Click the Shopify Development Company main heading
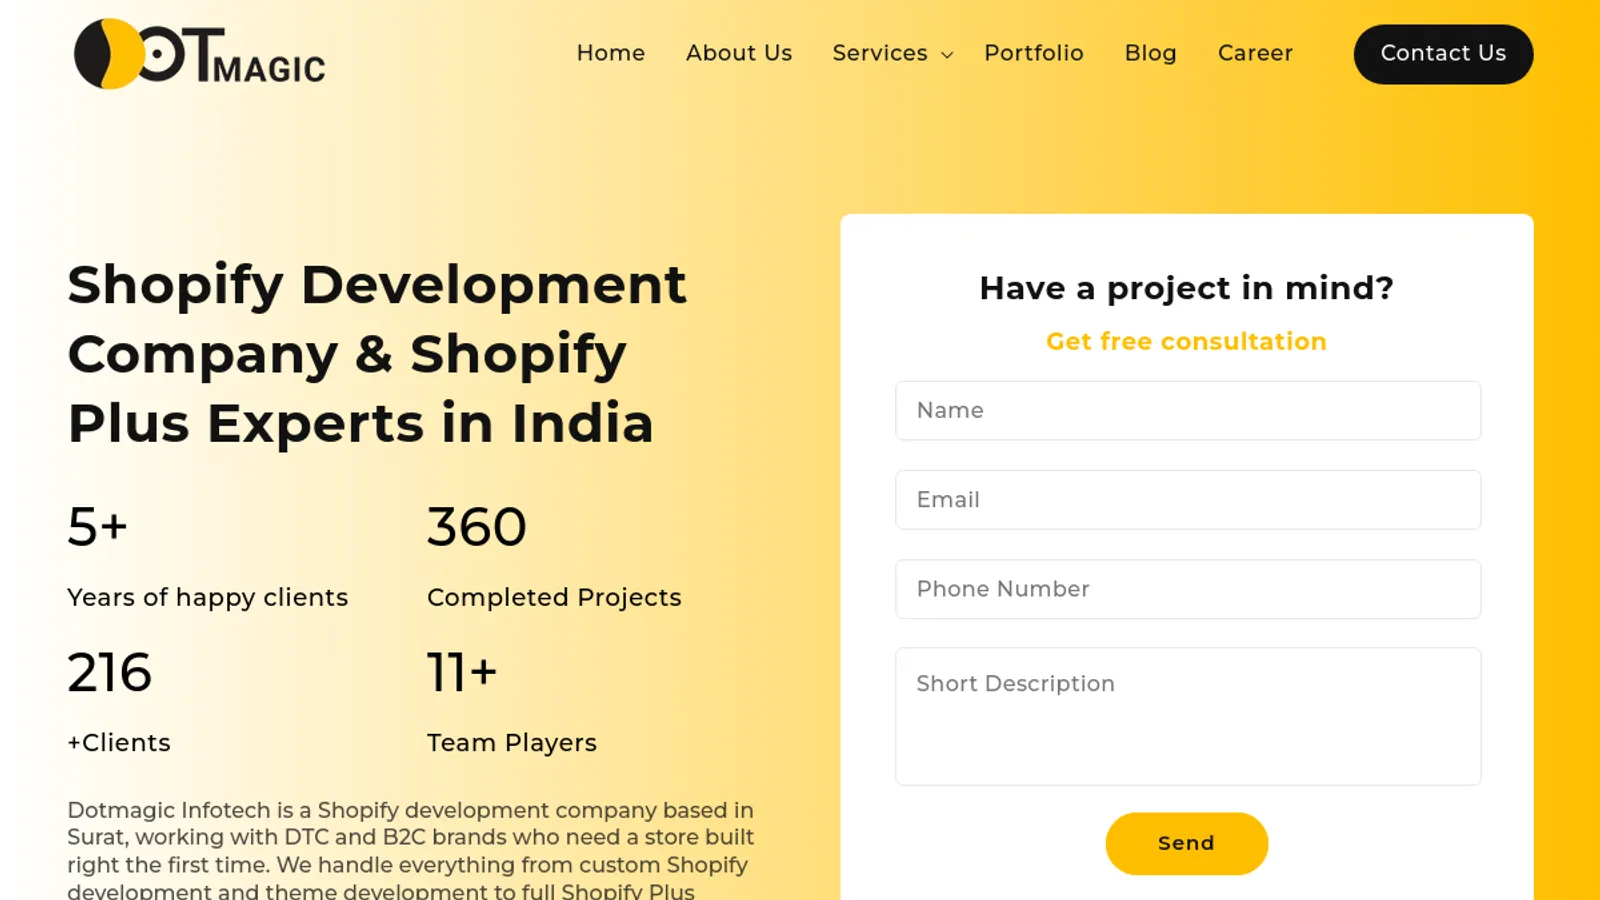Image resolution: width=1600 pixels, height=900 pixels. [x=377, y=354]
